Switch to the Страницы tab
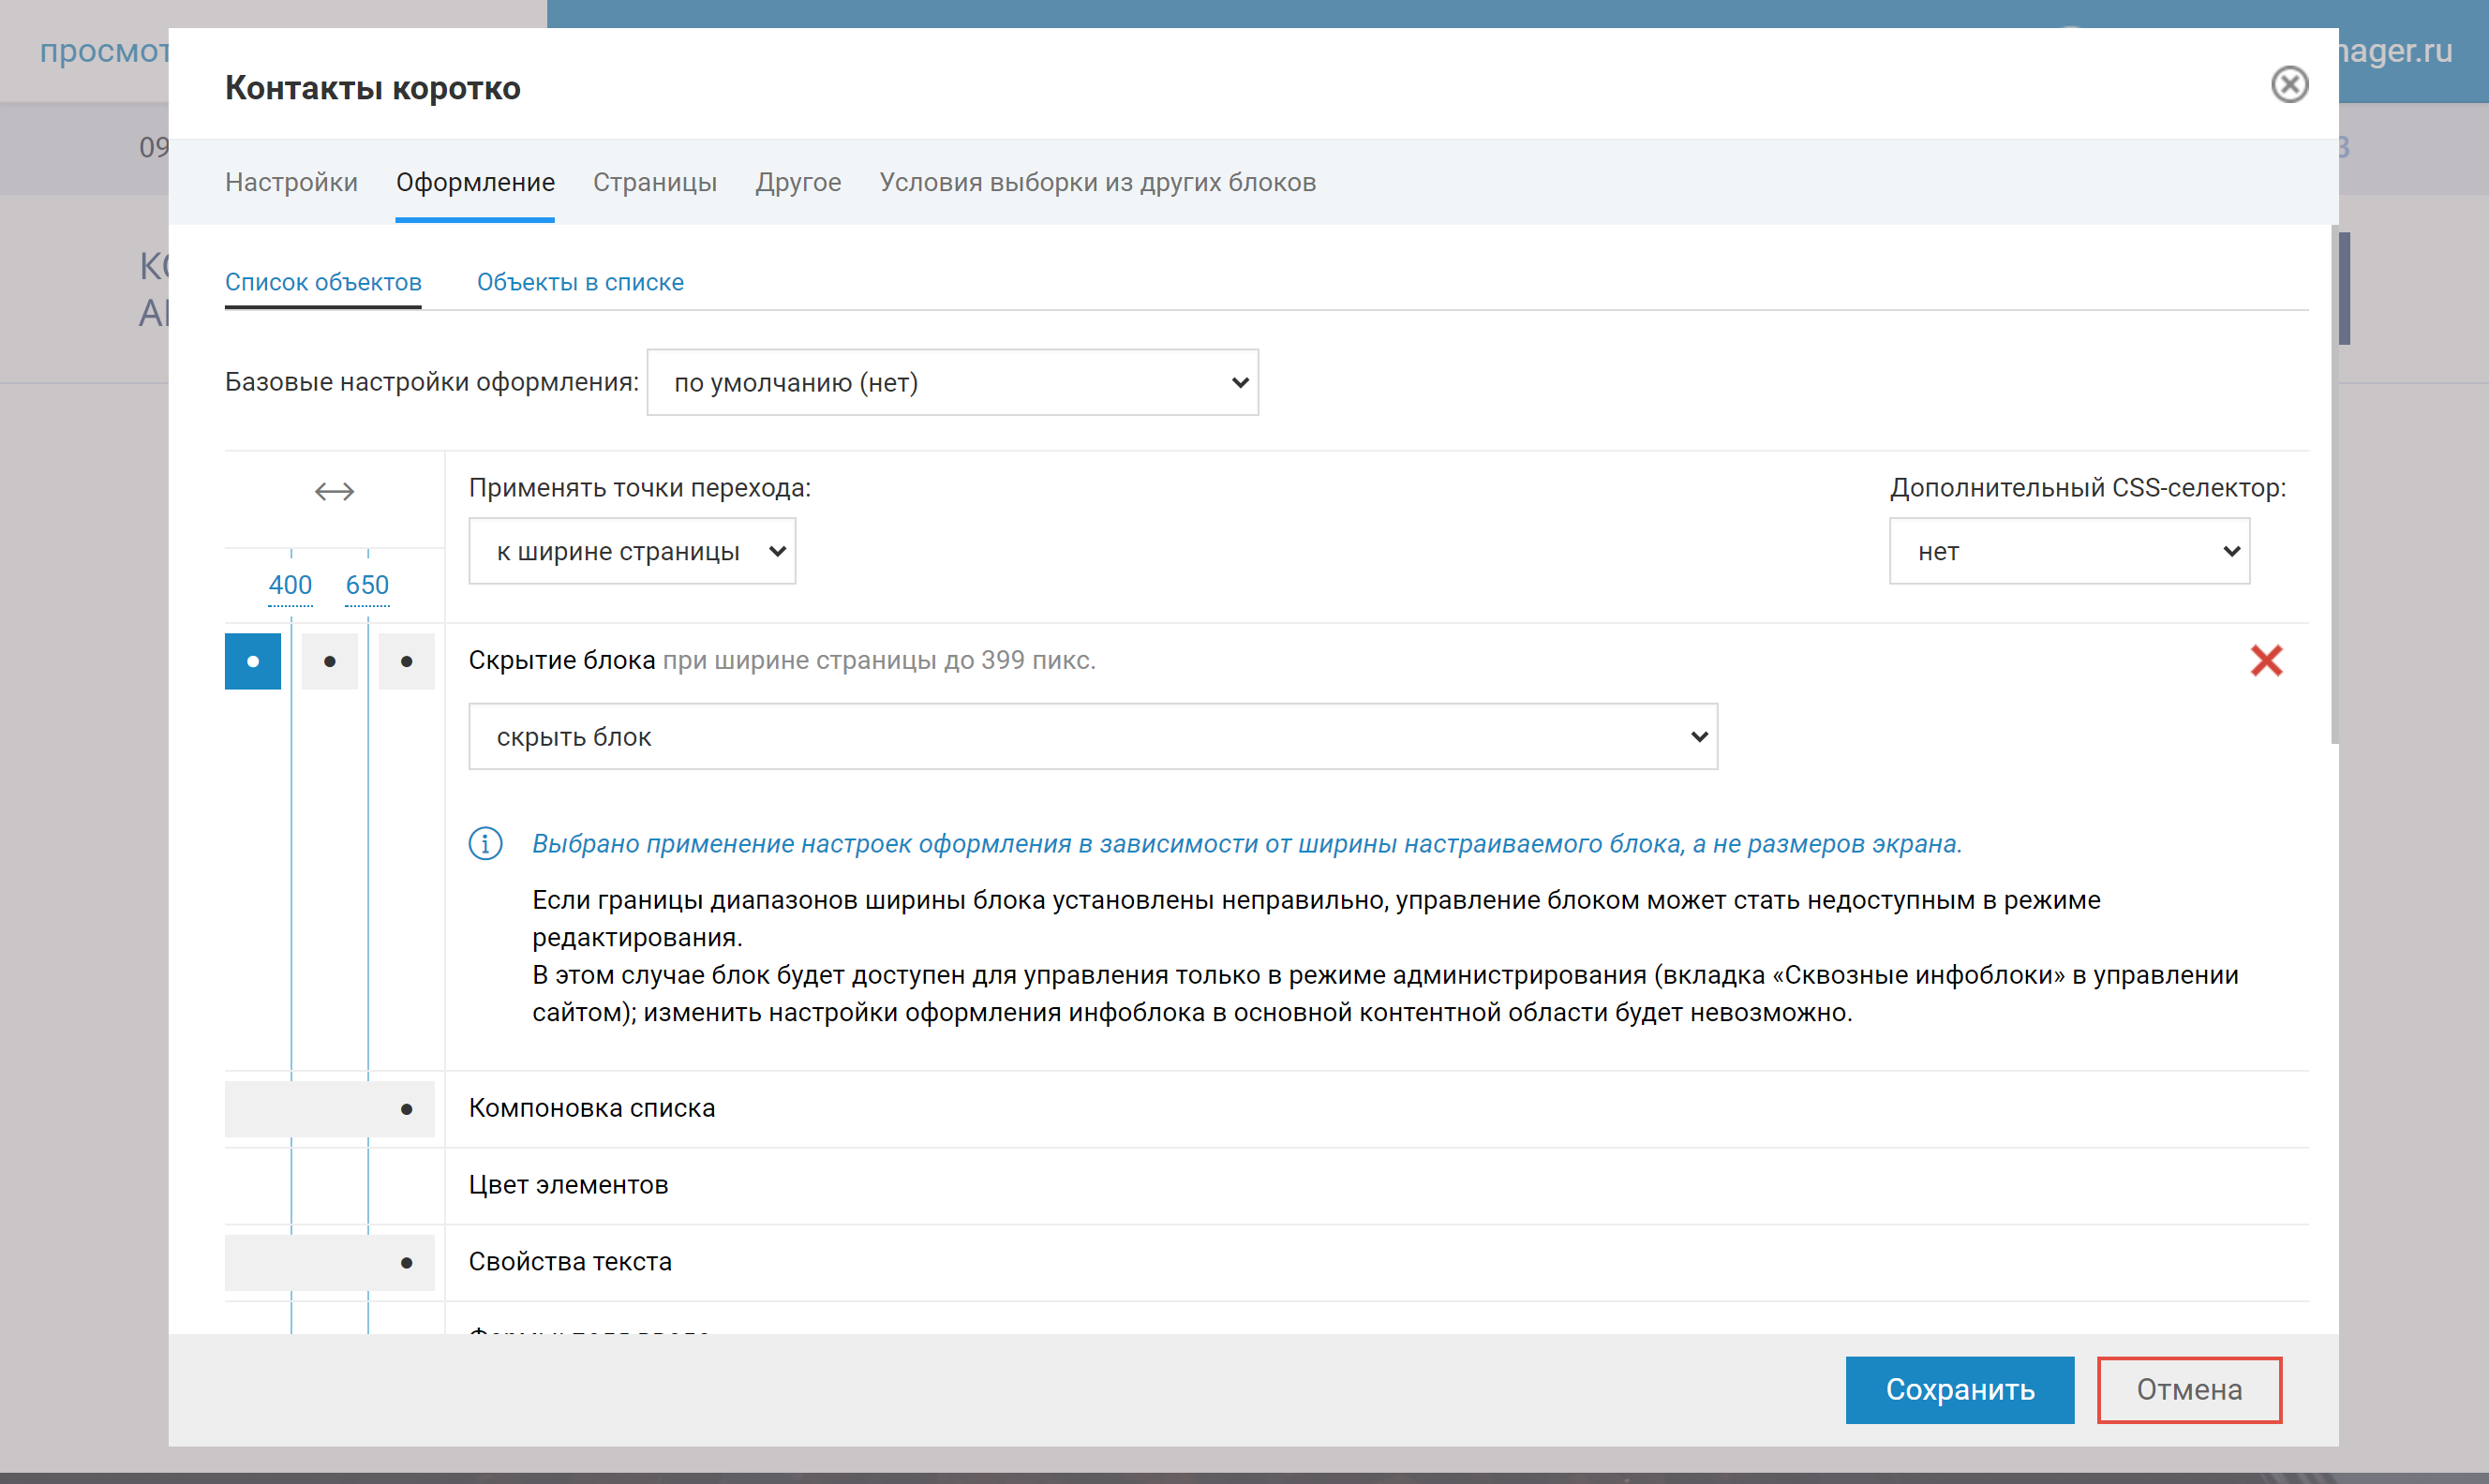The image size is (2489, 1484). 654,182
